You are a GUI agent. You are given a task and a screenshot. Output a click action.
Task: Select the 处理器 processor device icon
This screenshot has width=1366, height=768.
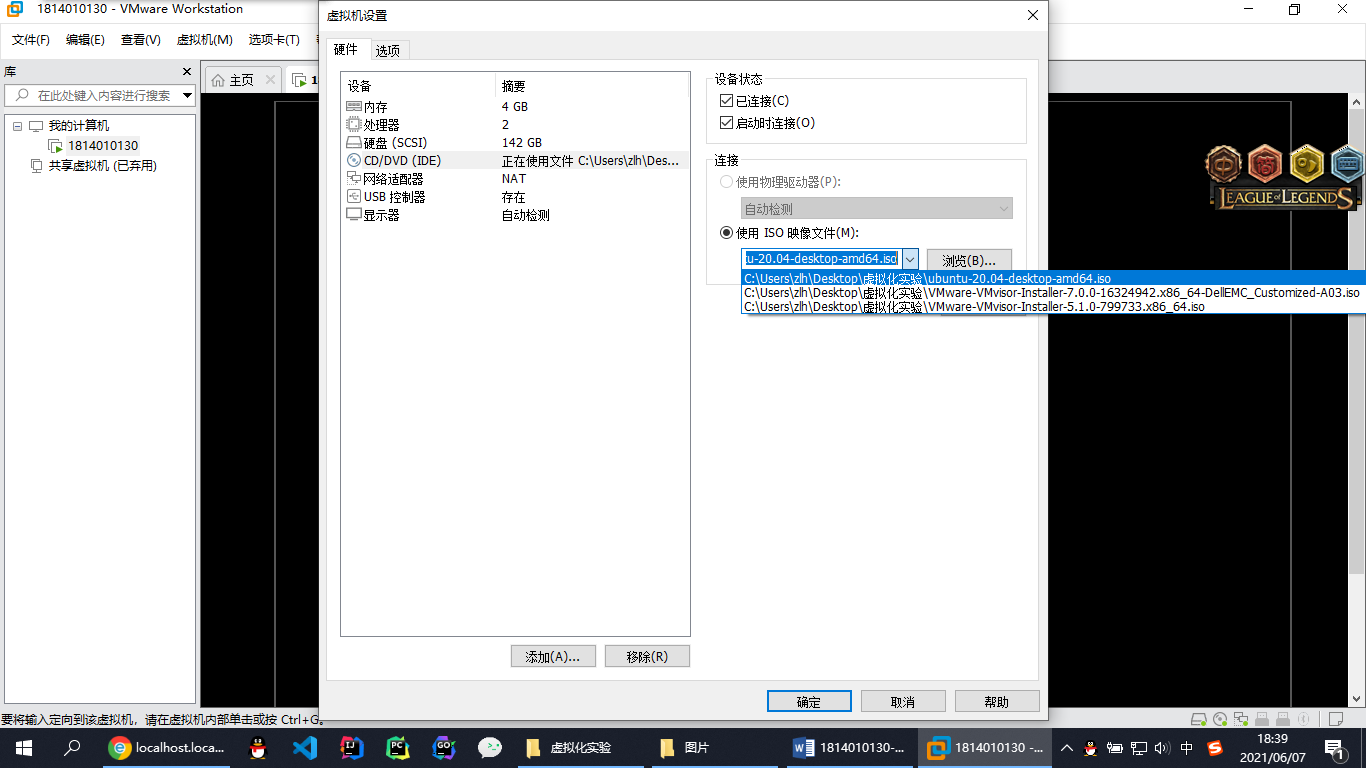tap(354, 125)
